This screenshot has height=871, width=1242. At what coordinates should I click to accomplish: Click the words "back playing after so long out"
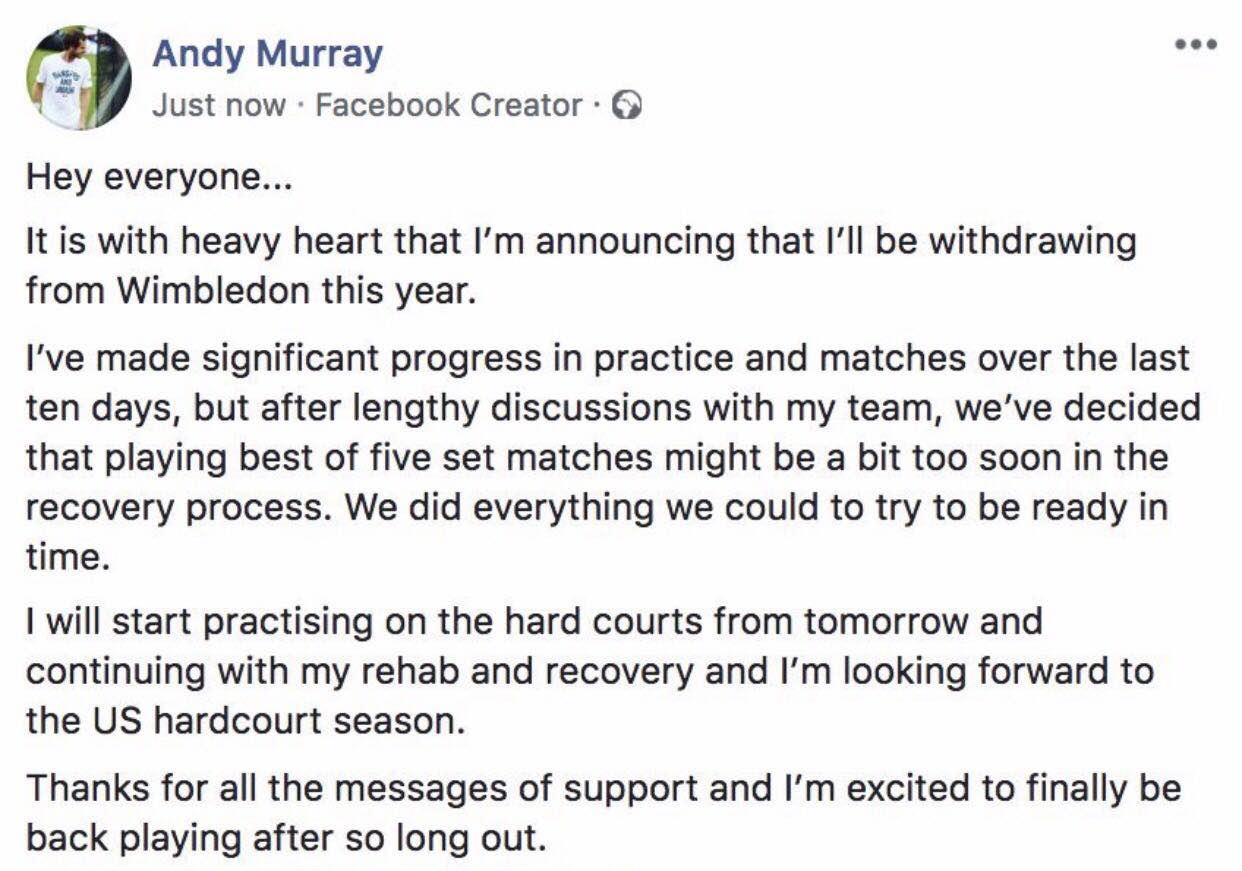(x=285, y=837)
